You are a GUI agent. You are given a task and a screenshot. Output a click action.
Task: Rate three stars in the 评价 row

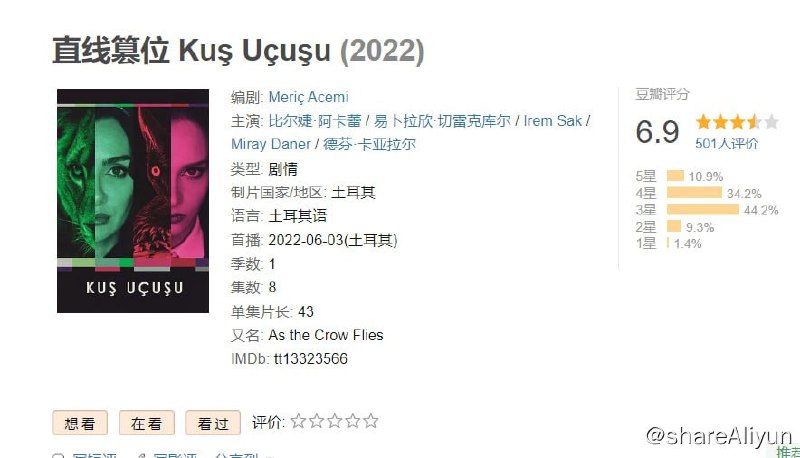click(335, 421)
